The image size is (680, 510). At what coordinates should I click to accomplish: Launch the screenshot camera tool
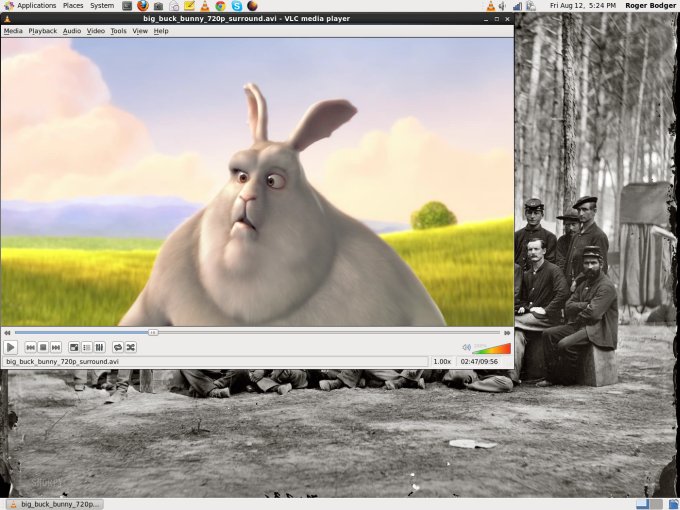pyautogui.click(x=158, y=6)
